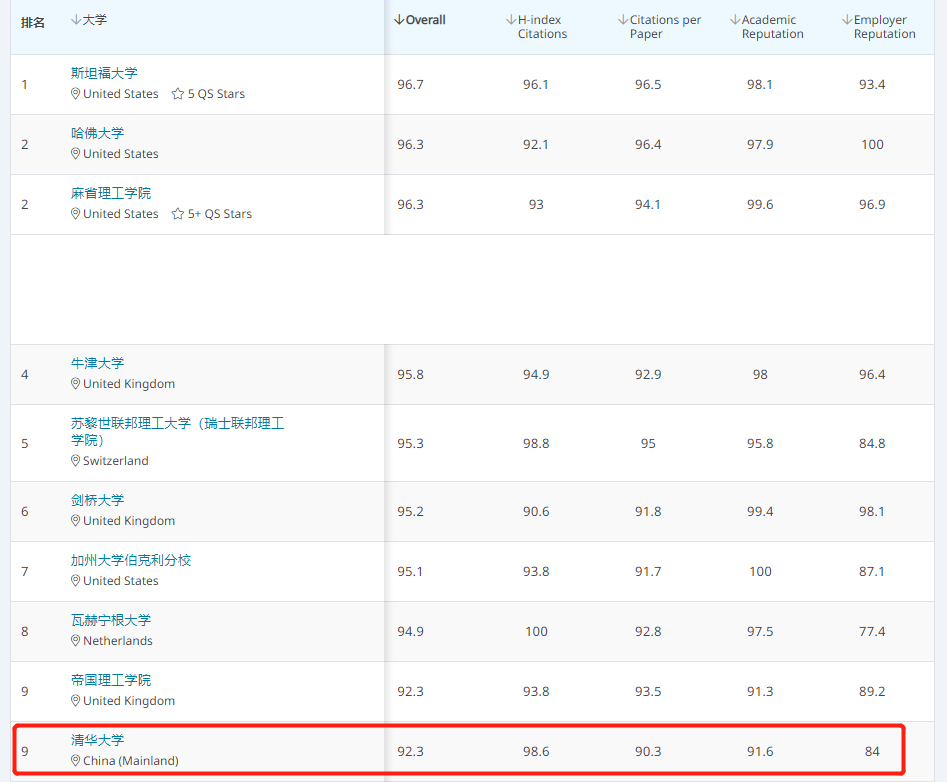947x782 pixels.
Task: Click star icon beside 5 QS Stars
Action: (178, 94)
